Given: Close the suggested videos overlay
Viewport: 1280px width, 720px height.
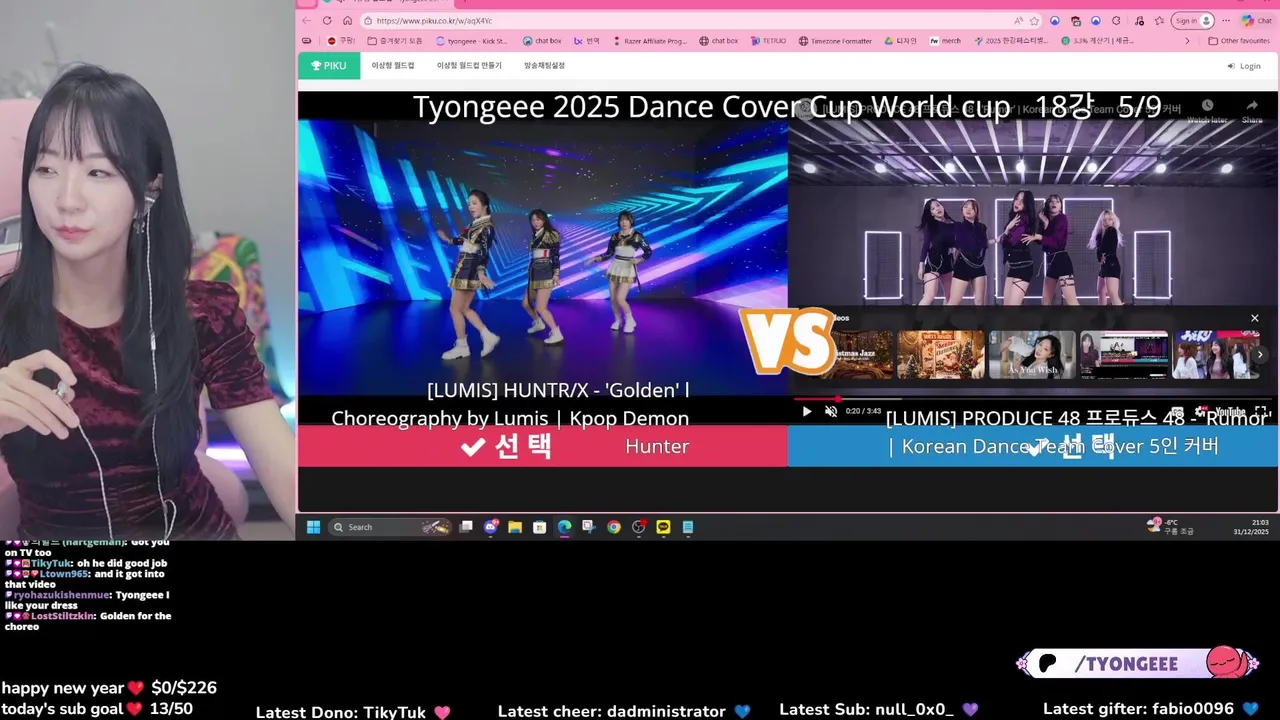Looking at the screenshot, I should (1255, 318).
